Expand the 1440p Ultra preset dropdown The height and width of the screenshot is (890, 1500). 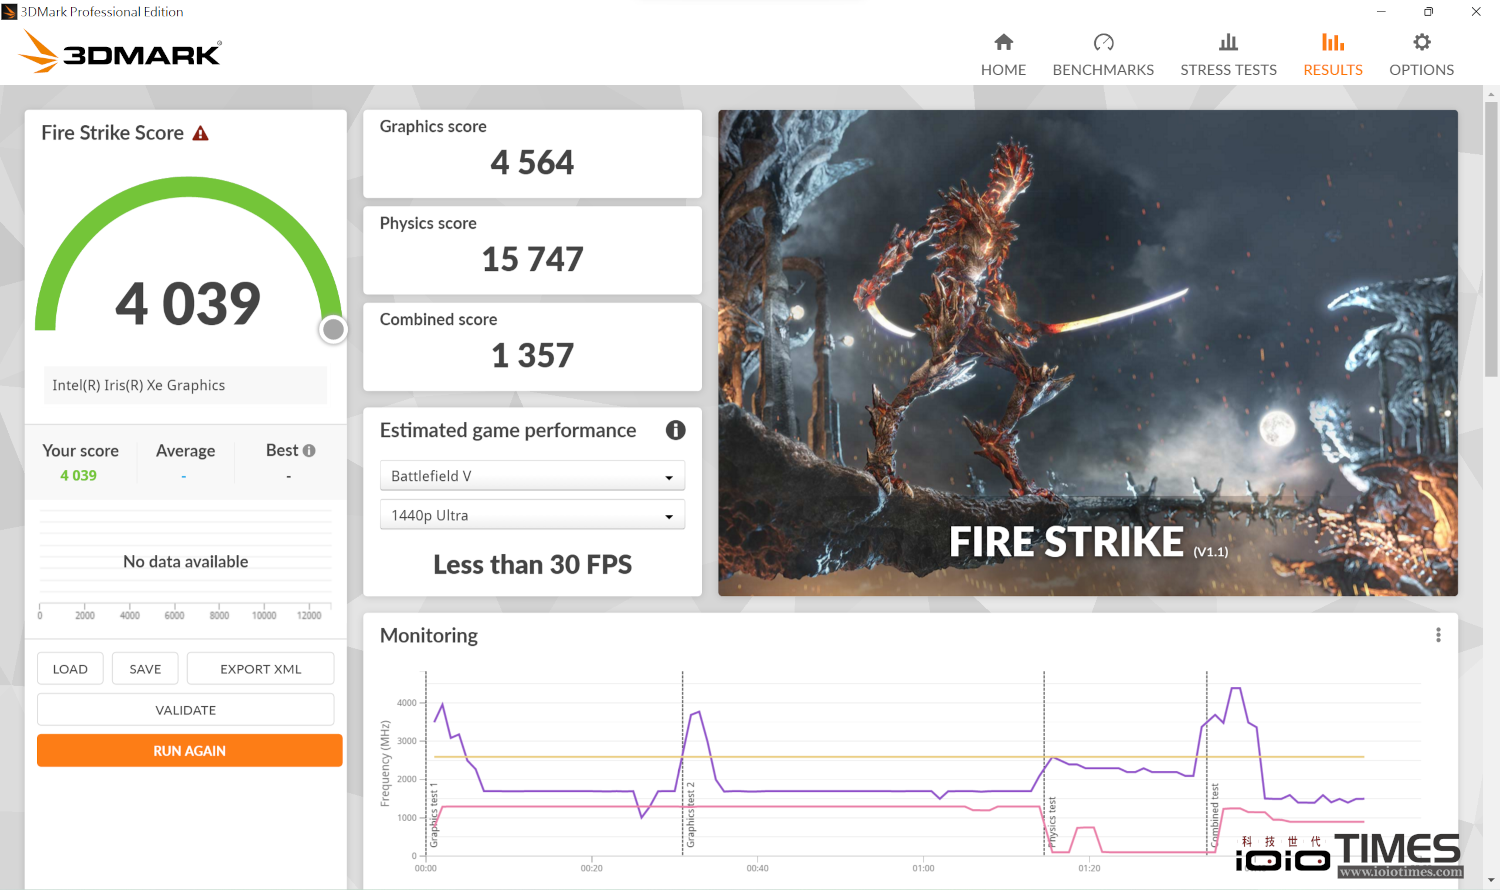point(532,515)
